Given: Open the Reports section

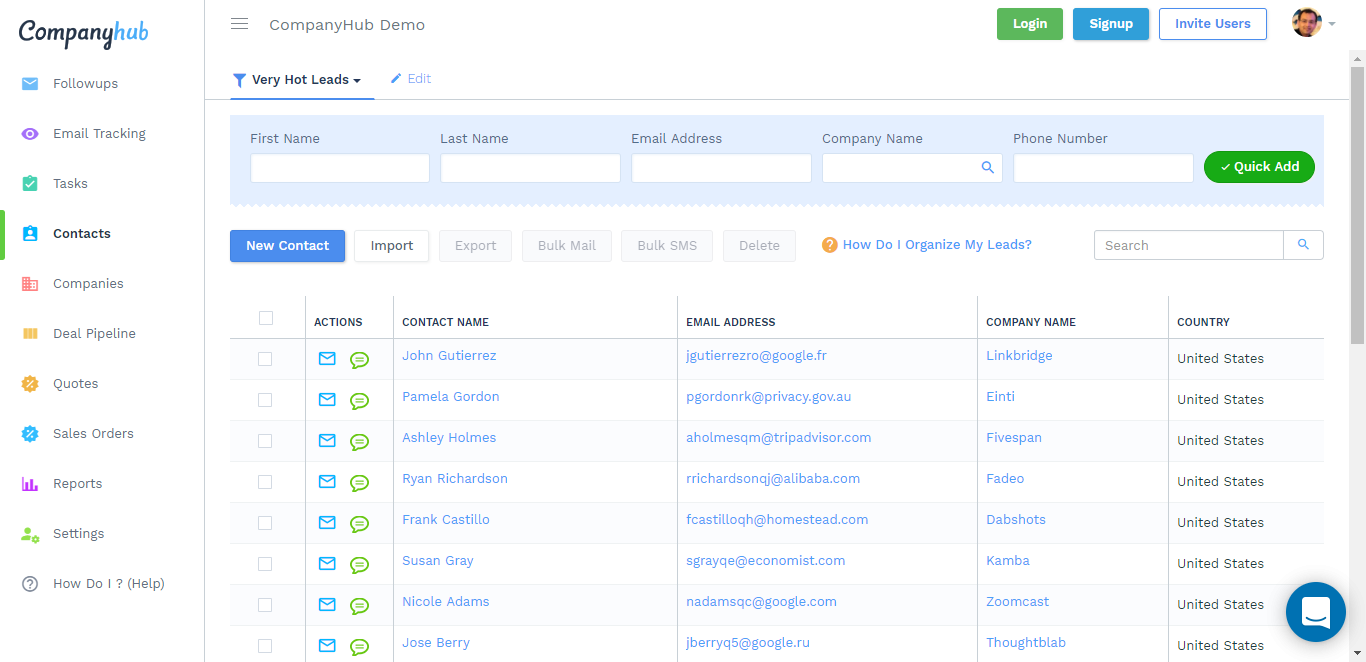Looking at the screenshot, I should click(x=77, y=484).
